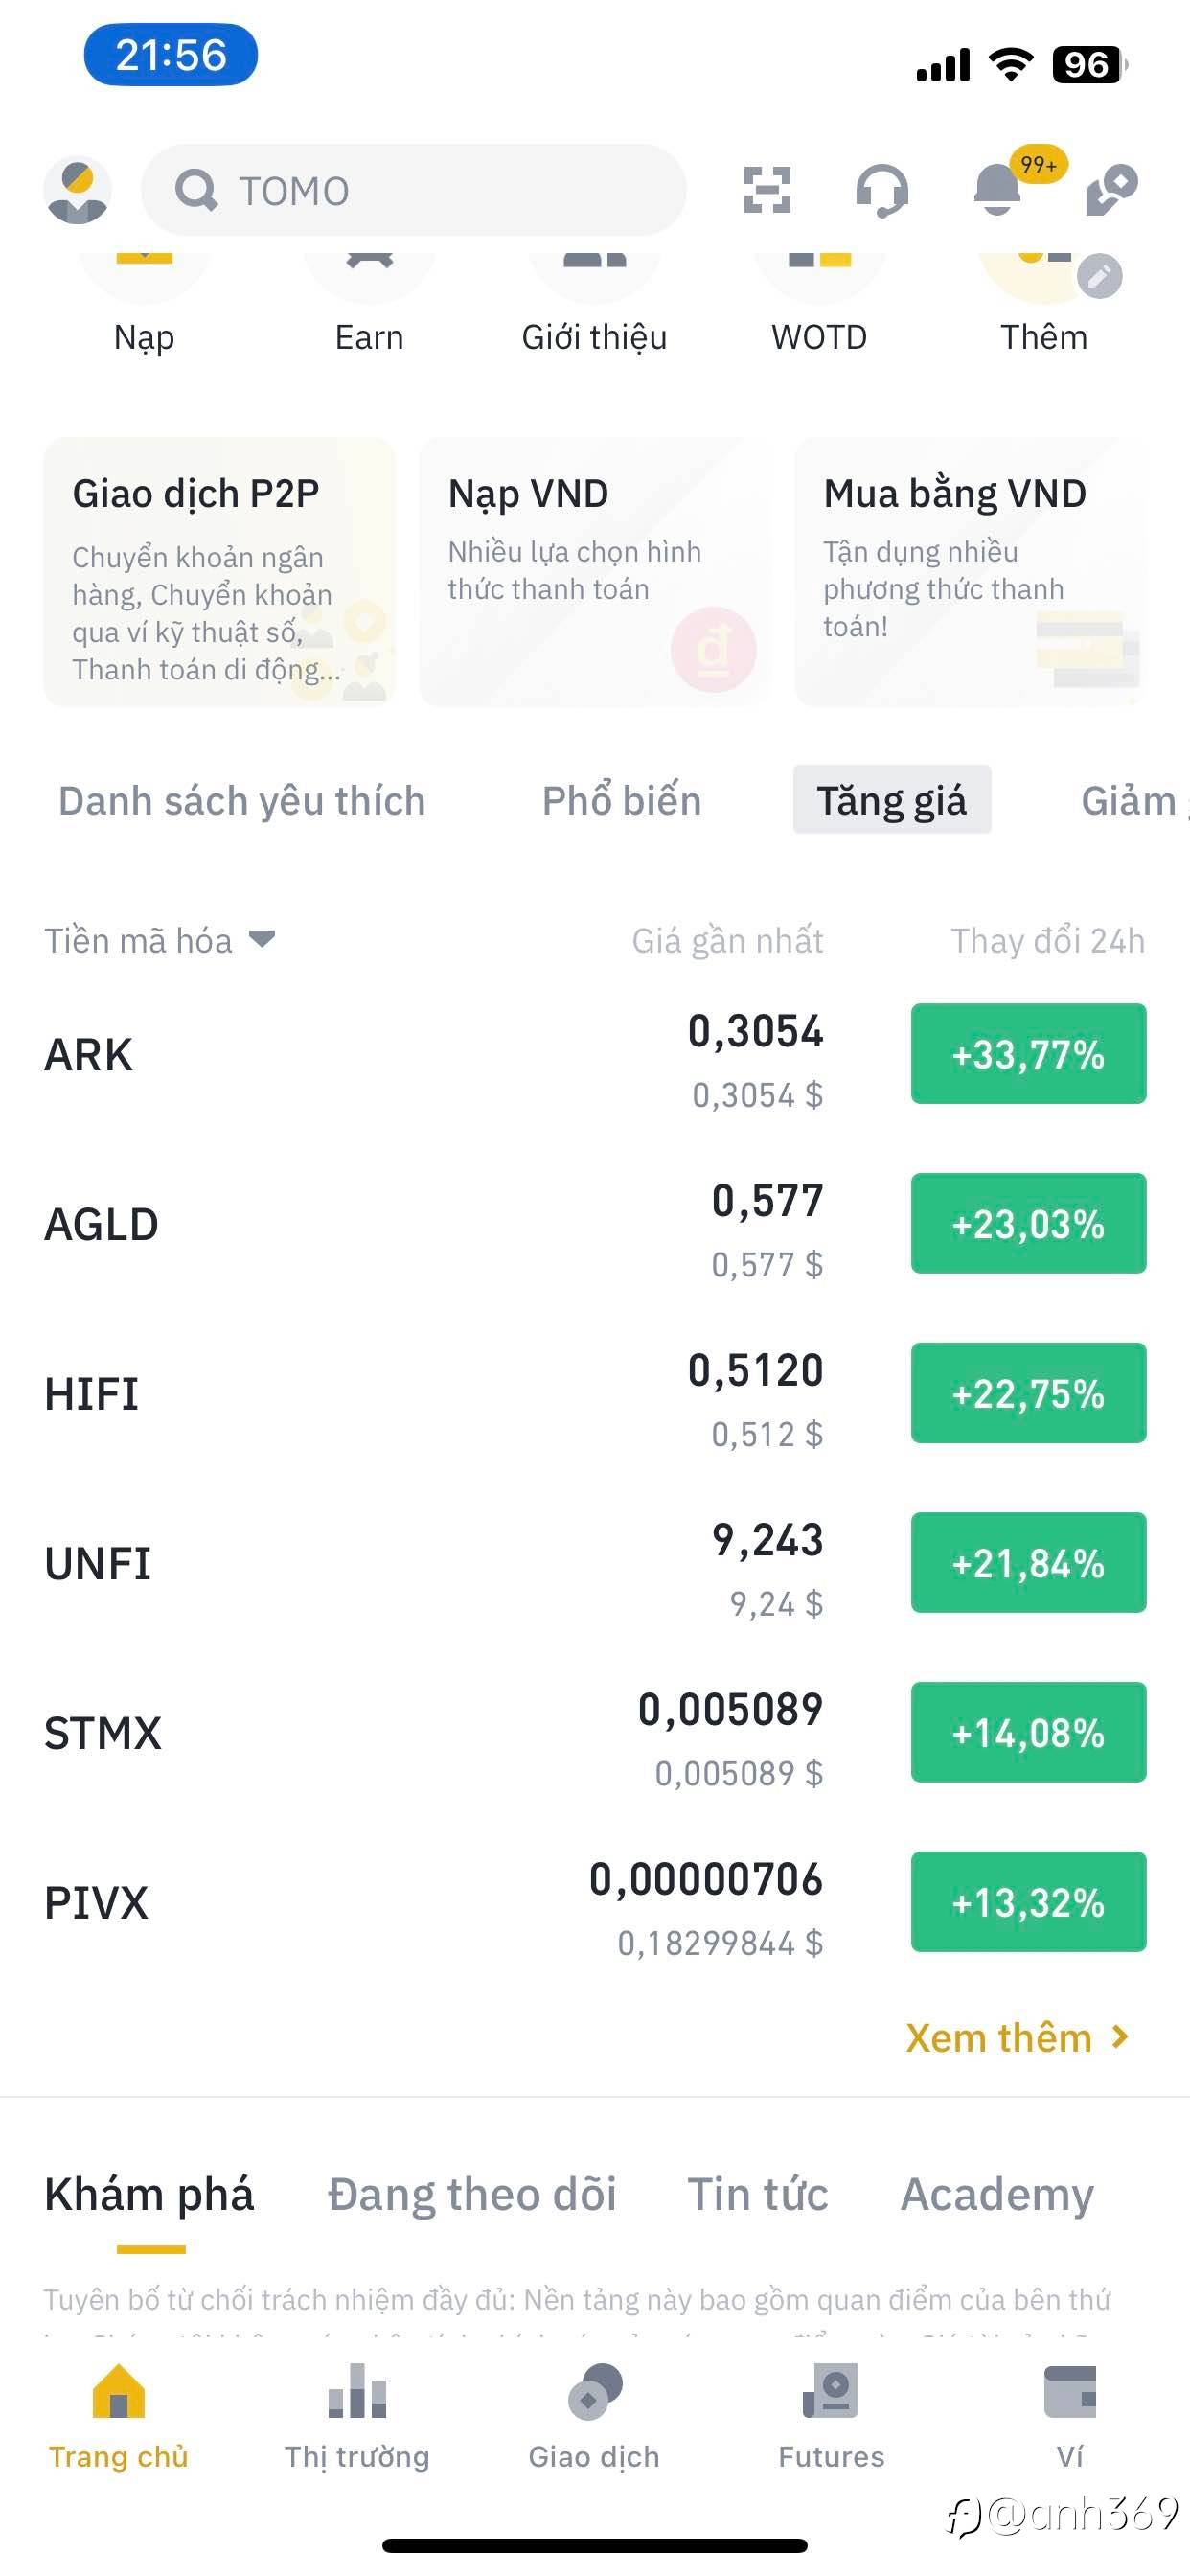The image size is (1190, 2576).
Task: Open Giao dịch bottom nav icon
Action: [x=594, y=2393]
